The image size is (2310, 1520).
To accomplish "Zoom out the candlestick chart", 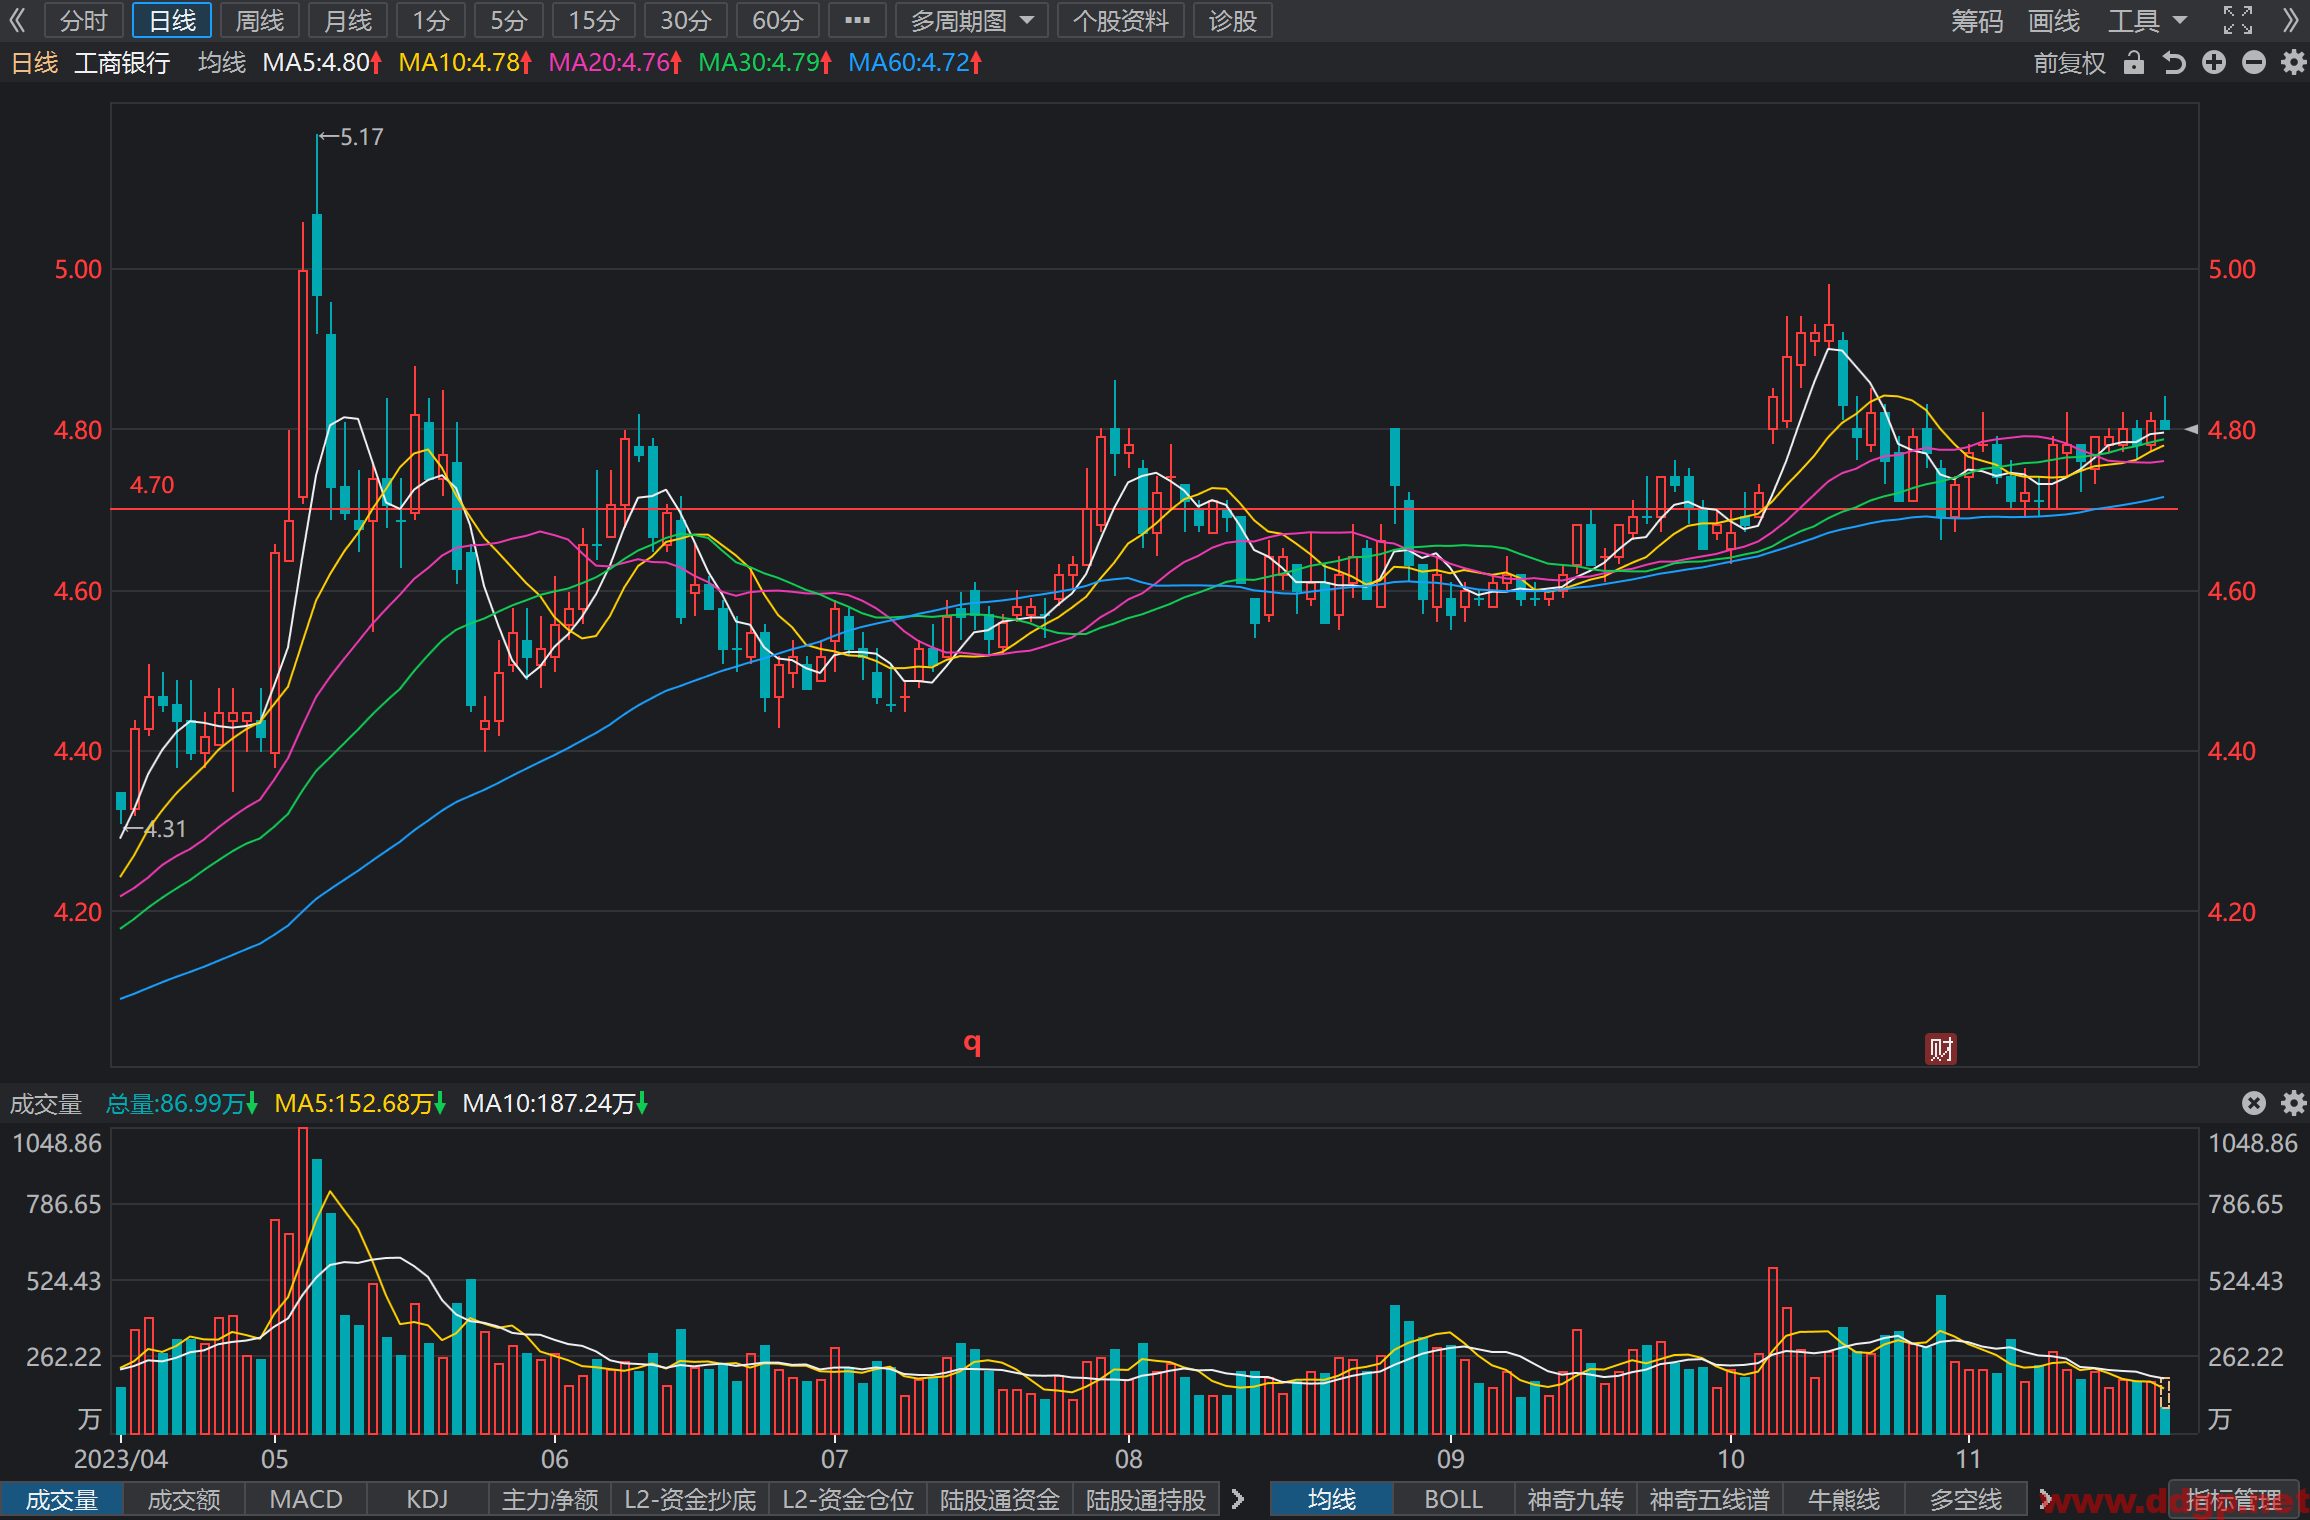I will [2254, 63].
